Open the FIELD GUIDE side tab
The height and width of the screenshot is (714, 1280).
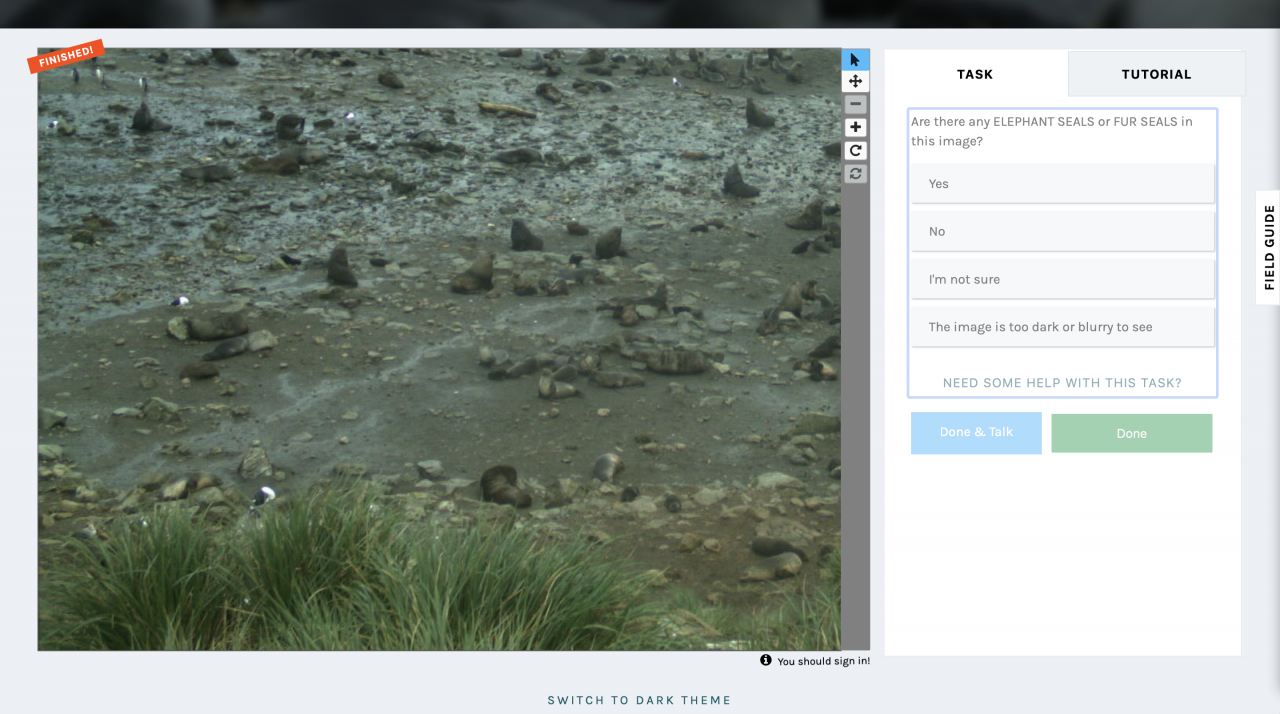(x=1268, y=247)
